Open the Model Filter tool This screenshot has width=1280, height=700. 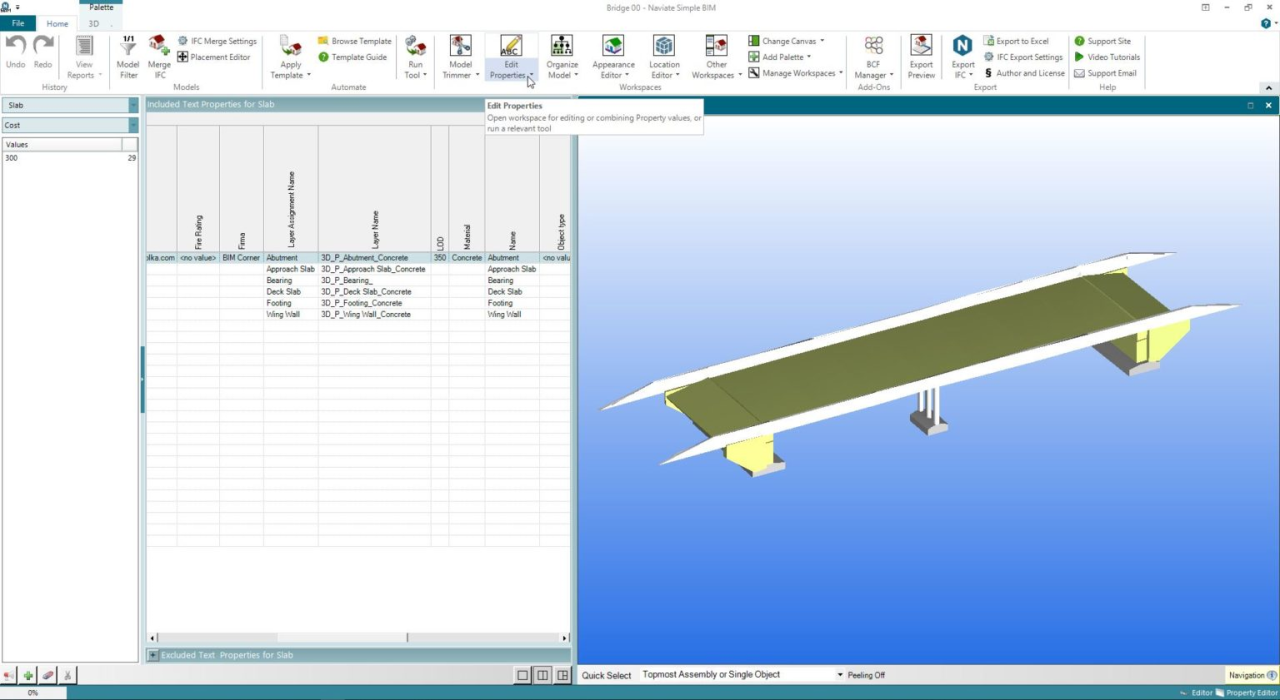click(x=128, y=55)
